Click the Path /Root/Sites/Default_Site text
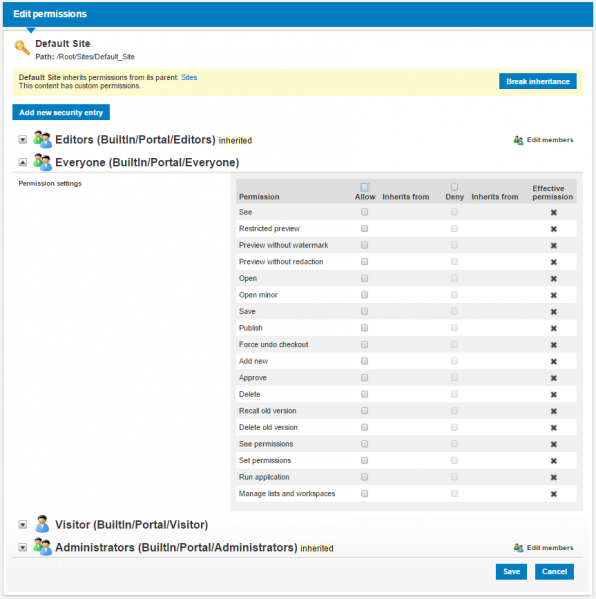 click(x=85, y=57)
